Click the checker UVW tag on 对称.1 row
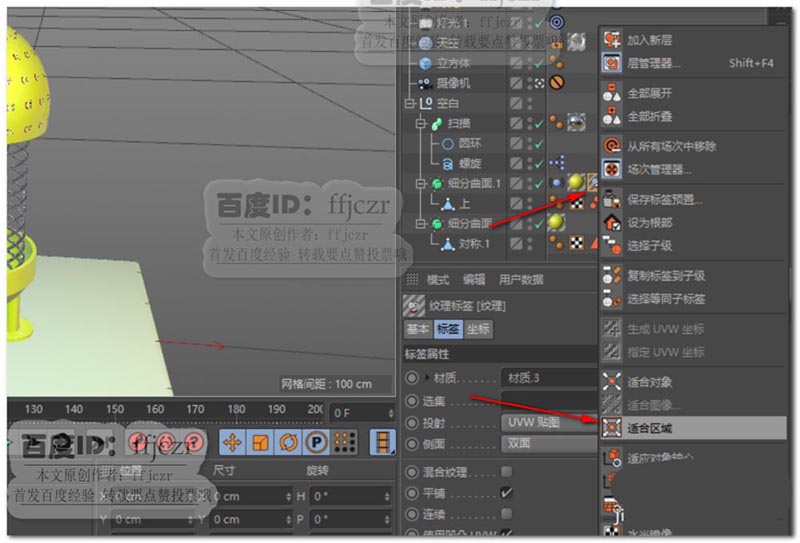 tap(577, 243)
